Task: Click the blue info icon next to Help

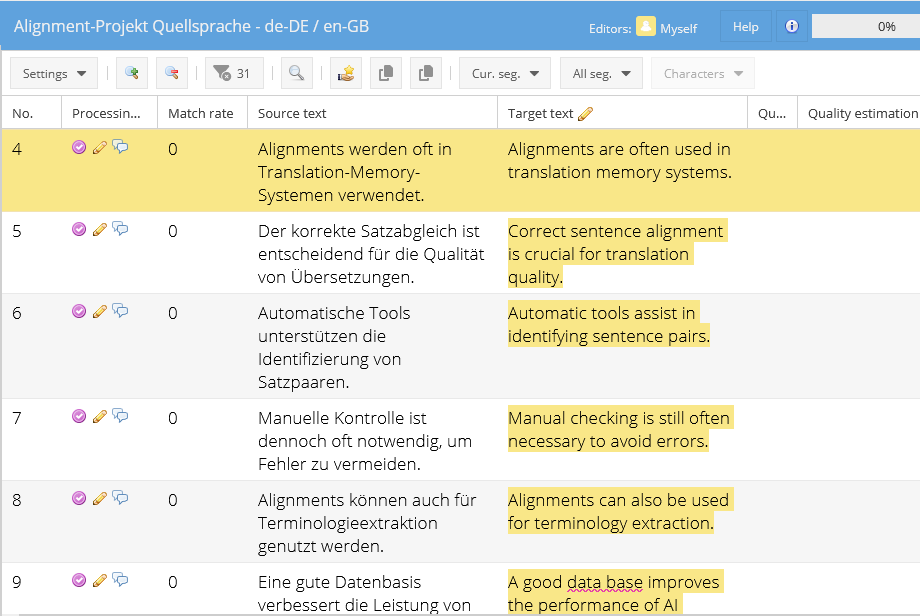Action: [x=792, y=27]
